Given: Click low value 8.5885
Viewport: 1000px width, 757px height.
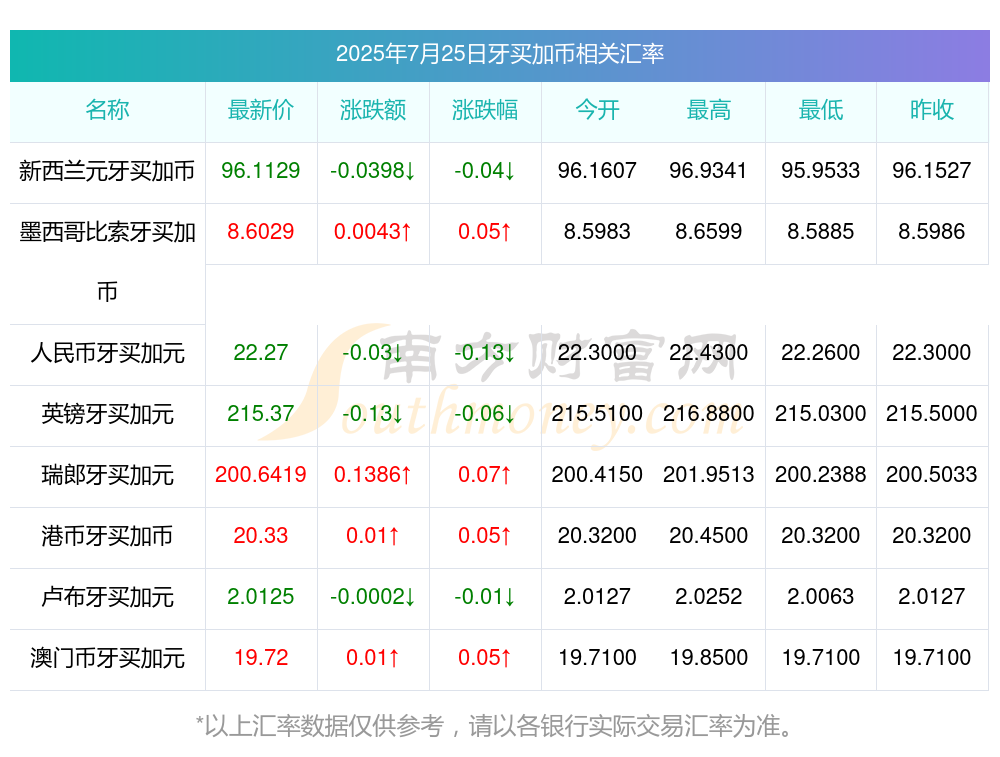Looking at the screenshot, I should pyautogui.click(x=821, y=232).
